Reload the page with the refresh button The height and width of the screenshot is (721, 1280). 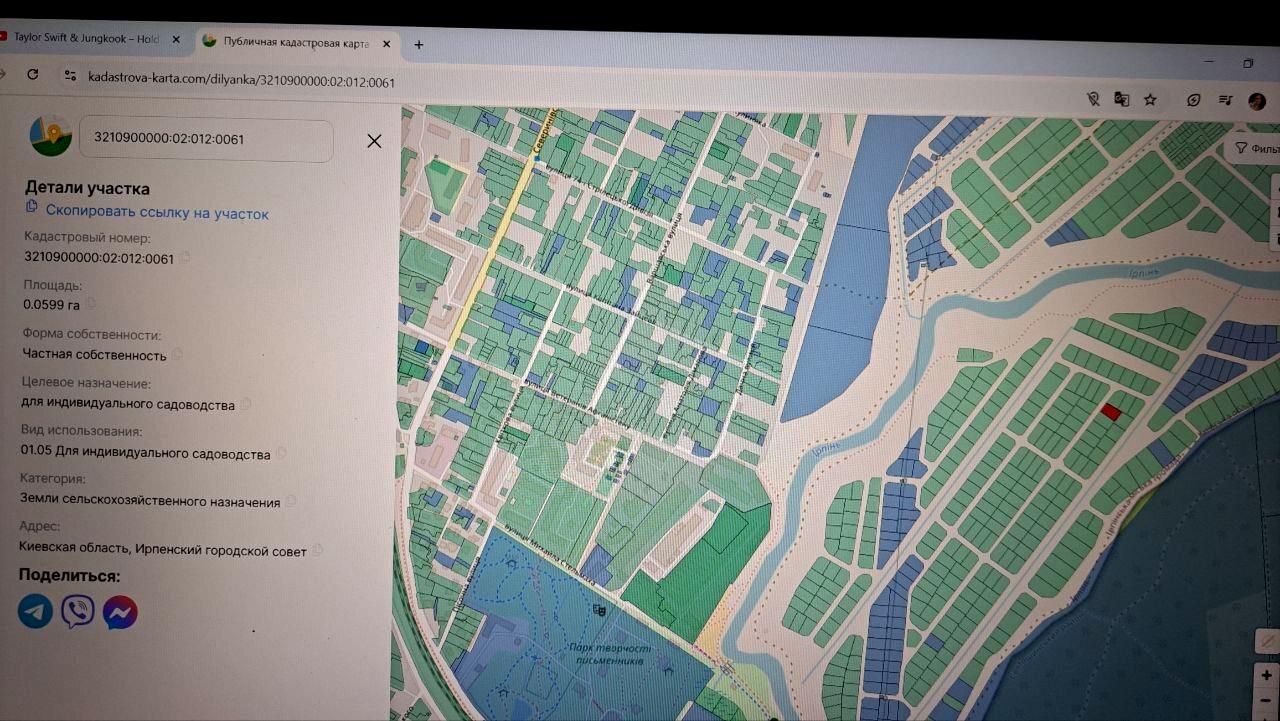33,74
